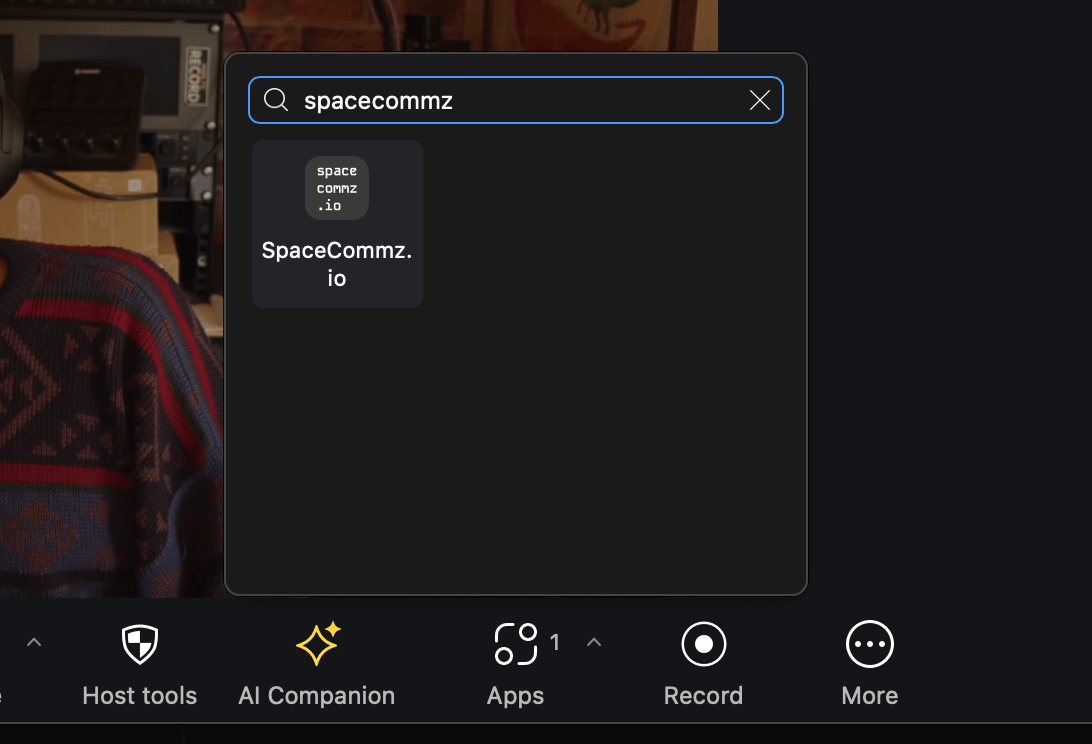Click the AI Companion label

pyautogui.click(x=316, y=695)
